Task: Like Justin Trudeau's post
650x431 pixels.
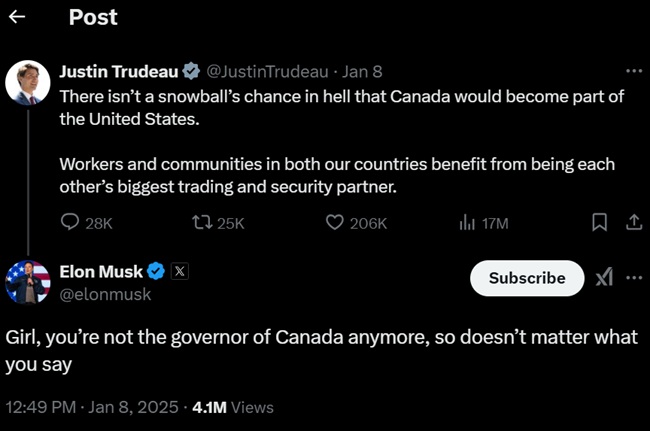Action: [x=336, y=223]
